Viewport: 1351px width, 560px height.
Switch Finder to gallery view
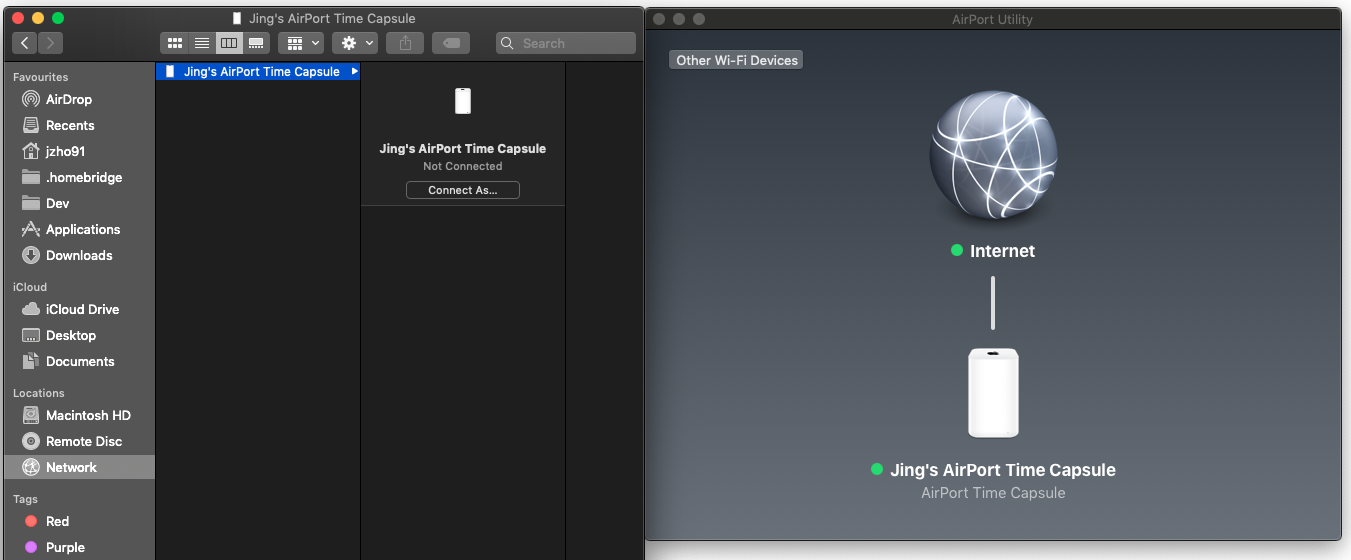[256, 43]
